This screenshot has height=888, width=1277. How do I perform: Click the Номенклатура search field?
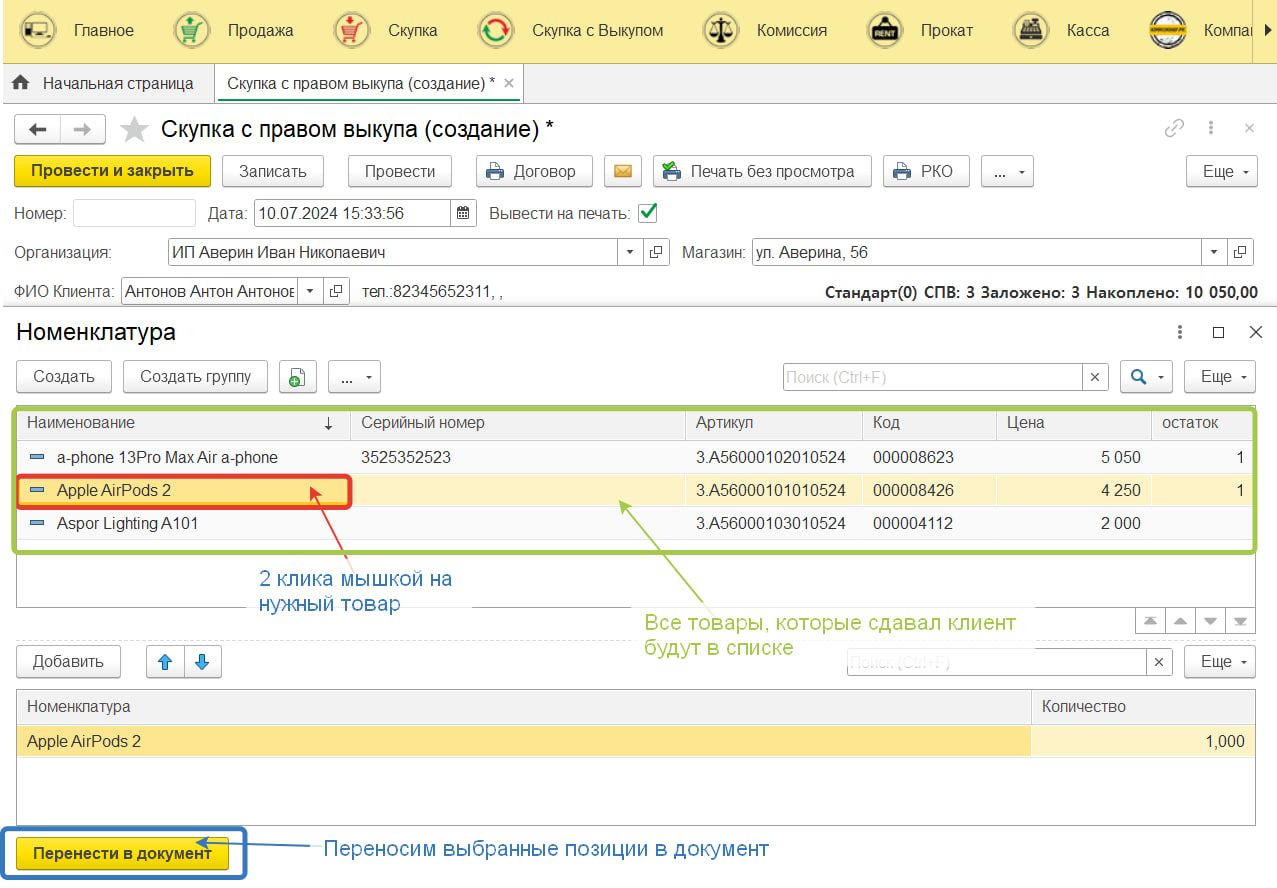click(x=932, y=377)
